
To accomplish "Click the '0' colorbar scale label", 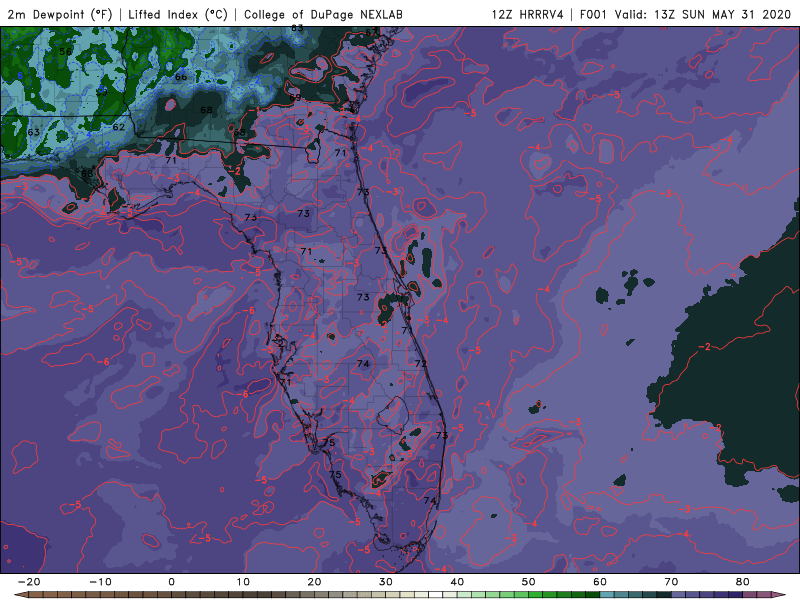I will 171,582.
